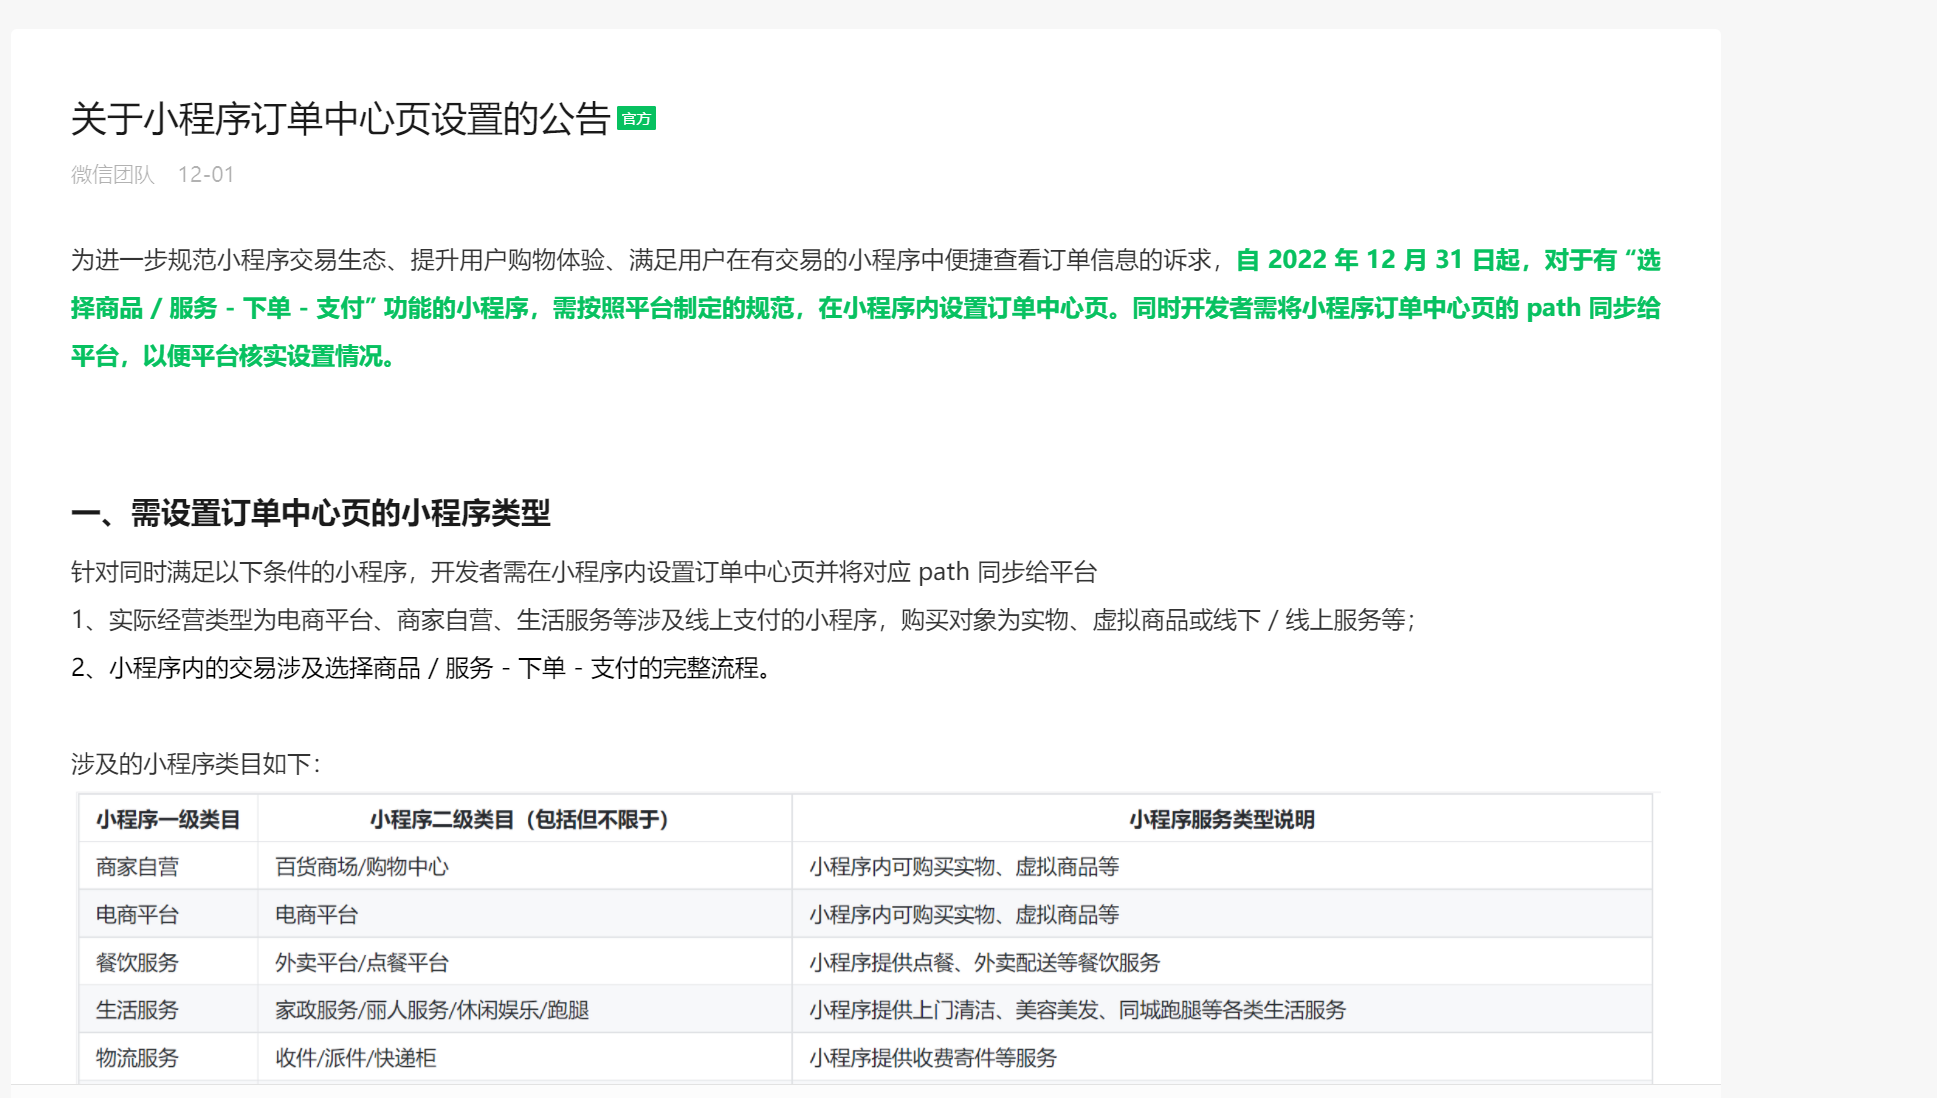Click the 餐饮服务 row label

pyautogui.click(x=137, y=963)
